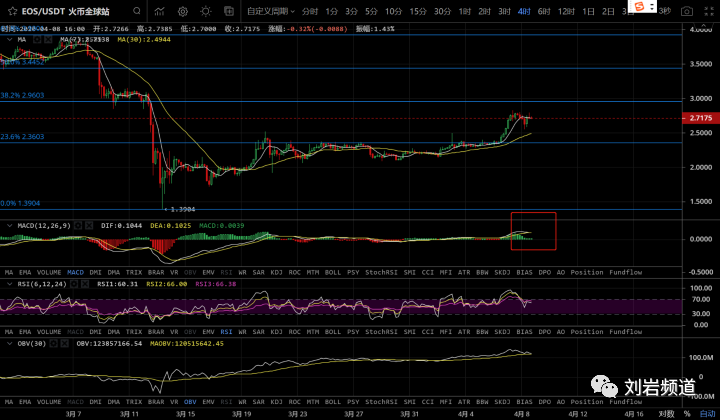Select KDJ in MACD panel indicator row

pos(276,272)
